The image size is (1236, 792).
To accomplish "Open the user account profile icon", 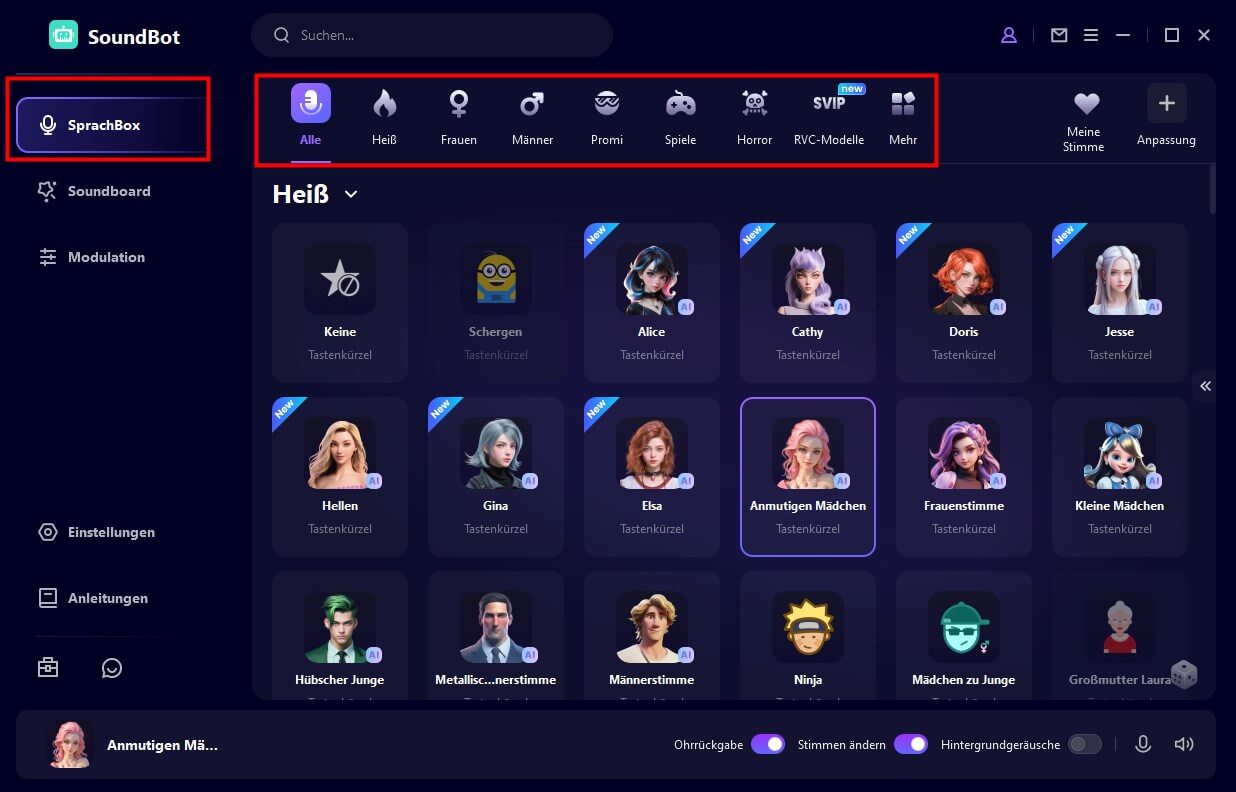I will point(1009,35).
